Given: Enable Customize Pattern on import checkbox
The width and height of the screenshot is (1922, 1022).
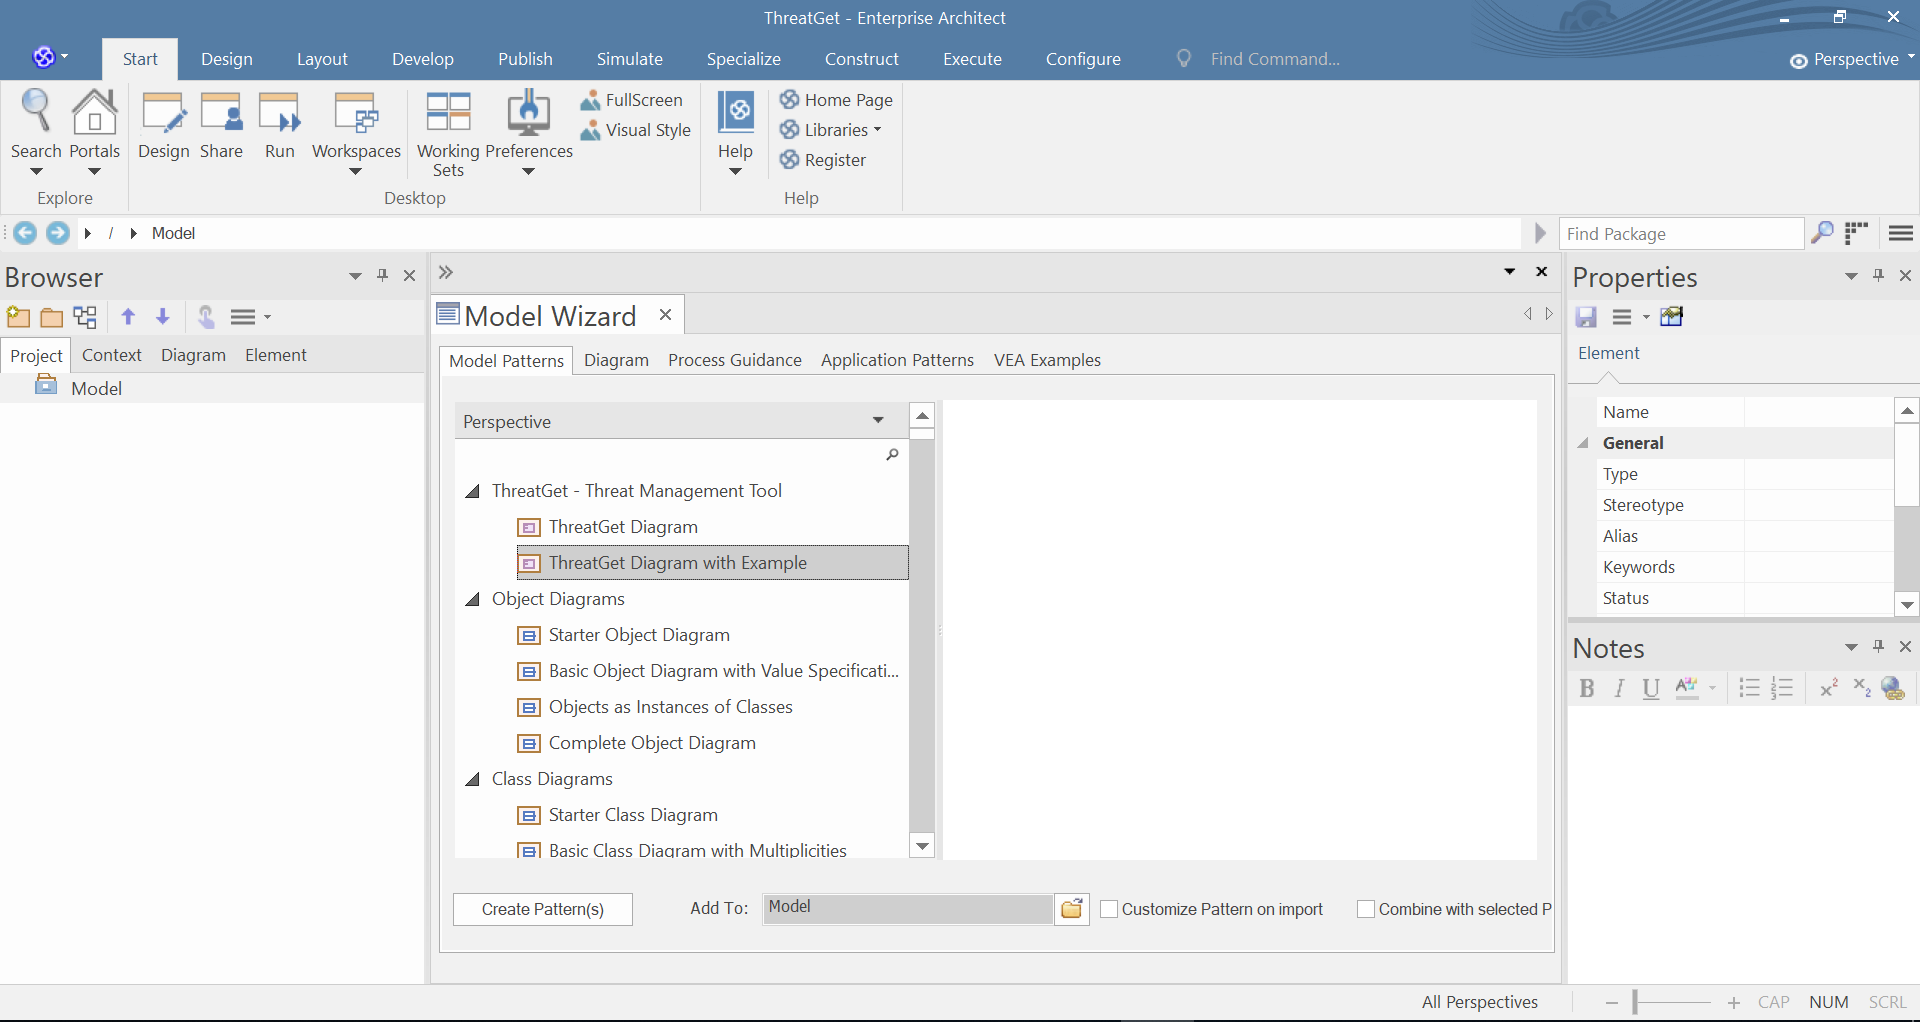Looking at the screenshot, I should point(1109,909).
